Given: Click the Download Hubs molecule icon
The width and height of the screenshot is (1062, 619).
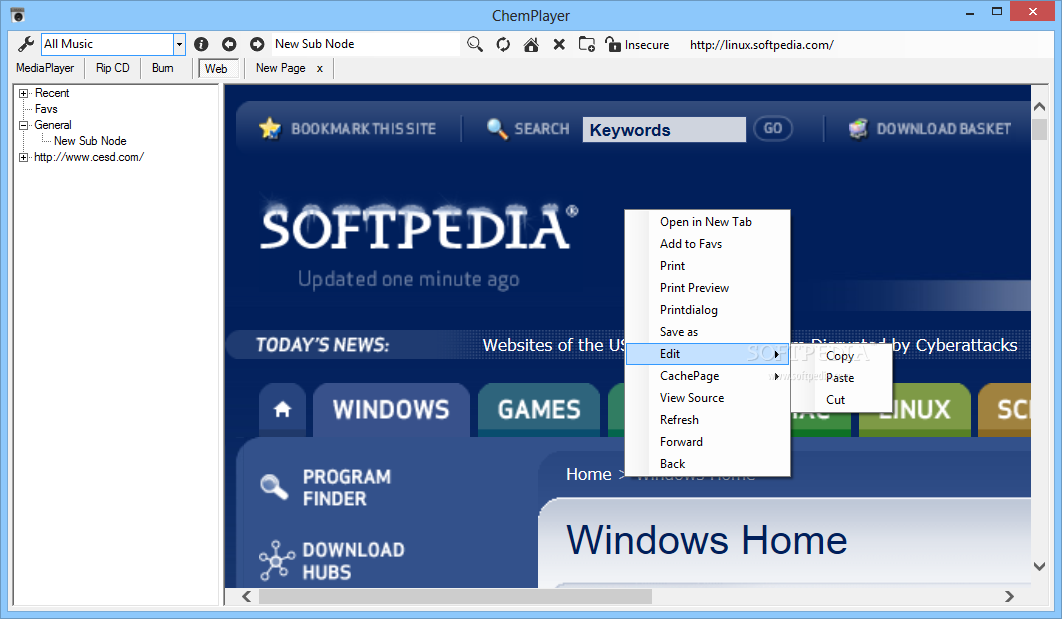Looking at the screenshot, I should [x=276, y=560].
